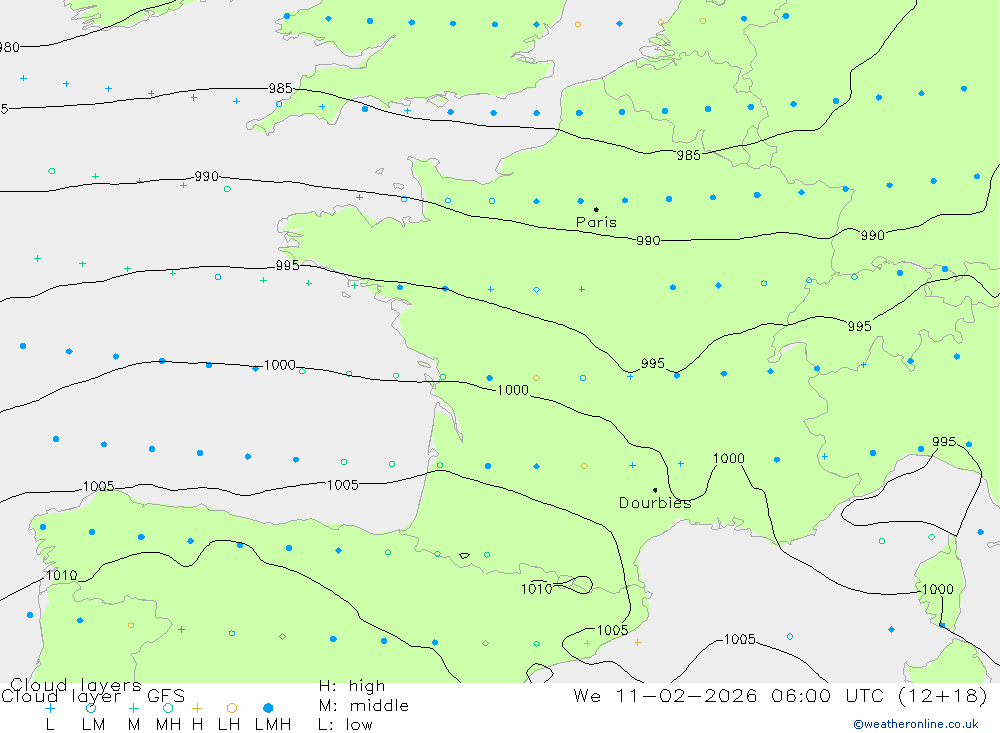The width and height of the screenshot is (1000, 733).
Task: Click the 'LMH' legend label text
Action: [x=273, y=725]
